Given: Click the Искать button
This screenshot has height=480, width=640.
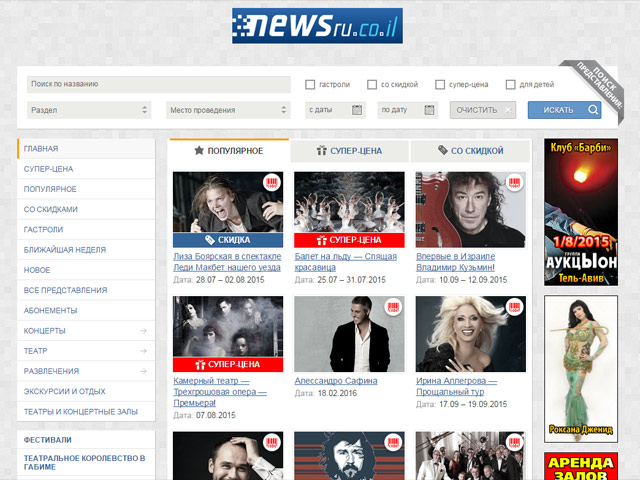Looking at the screenshot, I should (x=564, y=110).
